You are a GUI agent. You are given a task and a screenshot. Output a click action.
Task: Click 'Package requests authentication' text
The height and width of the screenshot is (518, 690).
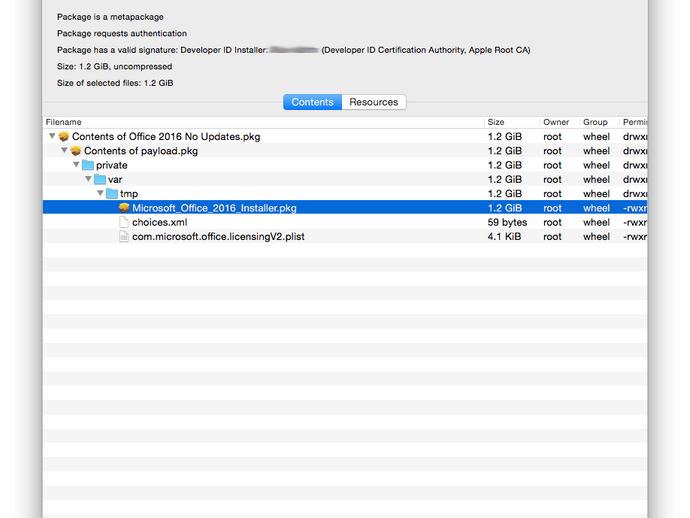[x=122, y=33]
